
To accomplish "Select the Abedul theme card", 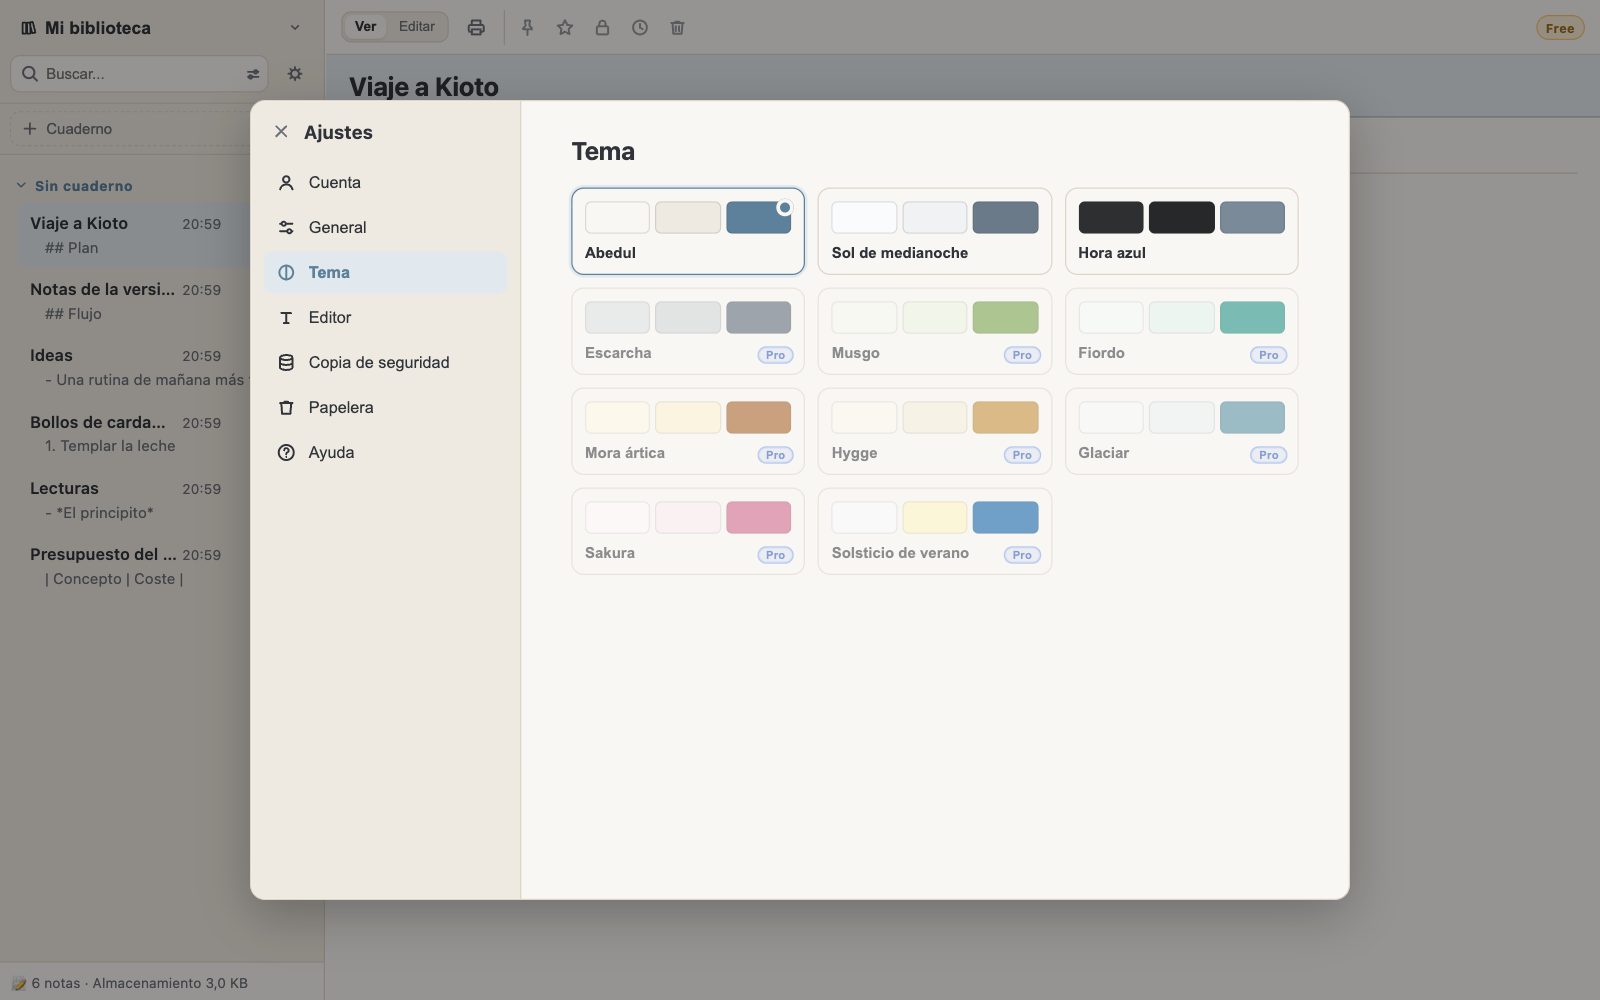I will [x=688, y=231].
